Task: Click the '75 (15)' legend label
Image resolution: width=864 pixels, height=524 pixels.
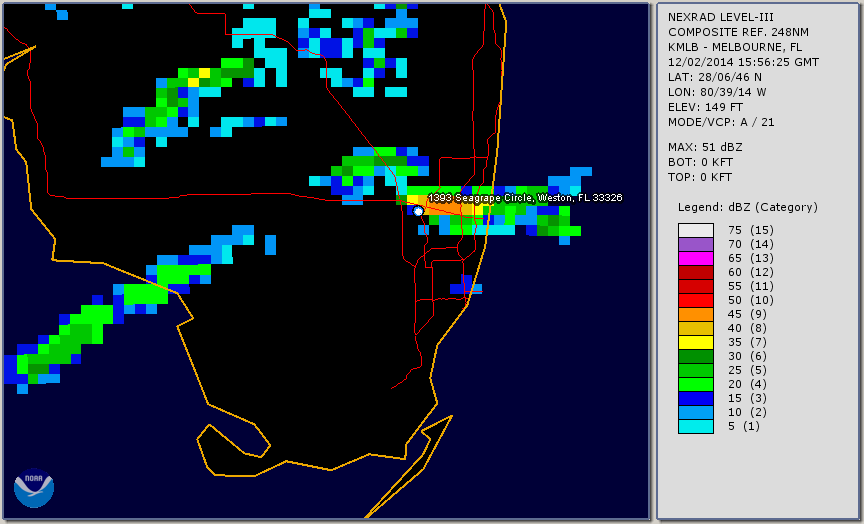Action: point(750,230)
